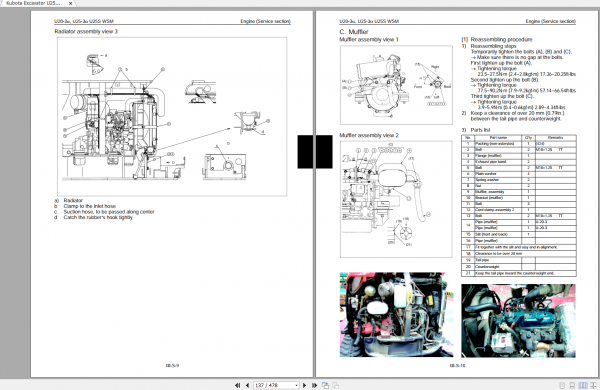Click 'Clearance to be over 20 mm' table row
This screenshot has height=390, width=600.
(x=518, y=254)
